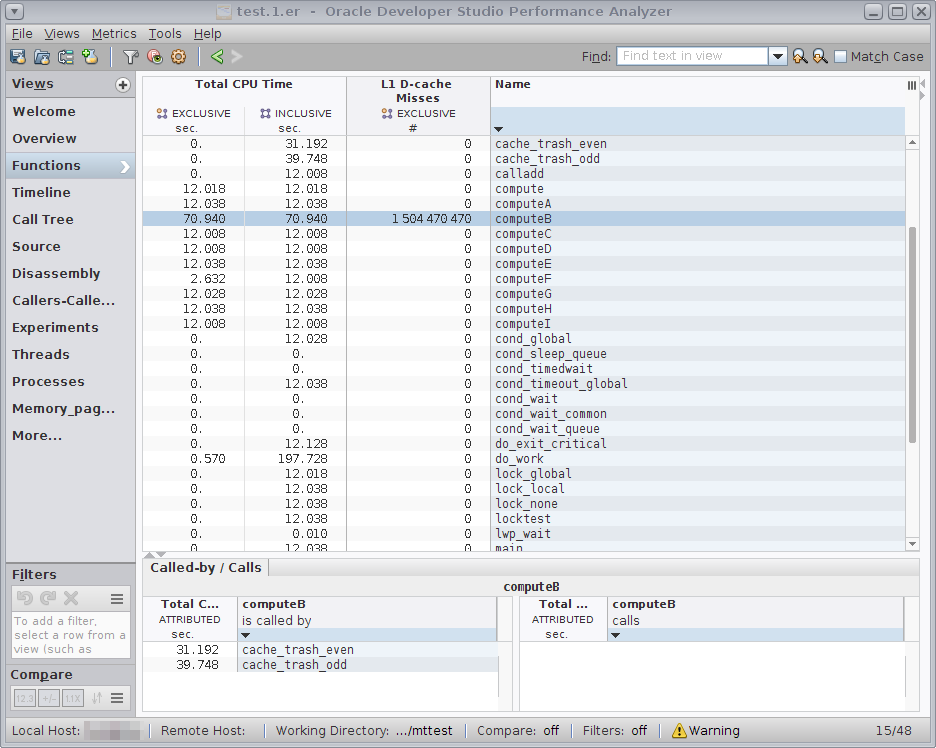936x748 pixels.
Task: Click the 'is called by' sort arrow
Action: 247,636
